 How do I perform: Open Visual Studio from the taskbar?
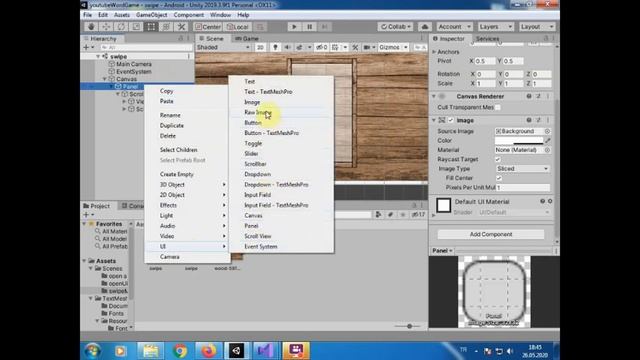point(265,351)
